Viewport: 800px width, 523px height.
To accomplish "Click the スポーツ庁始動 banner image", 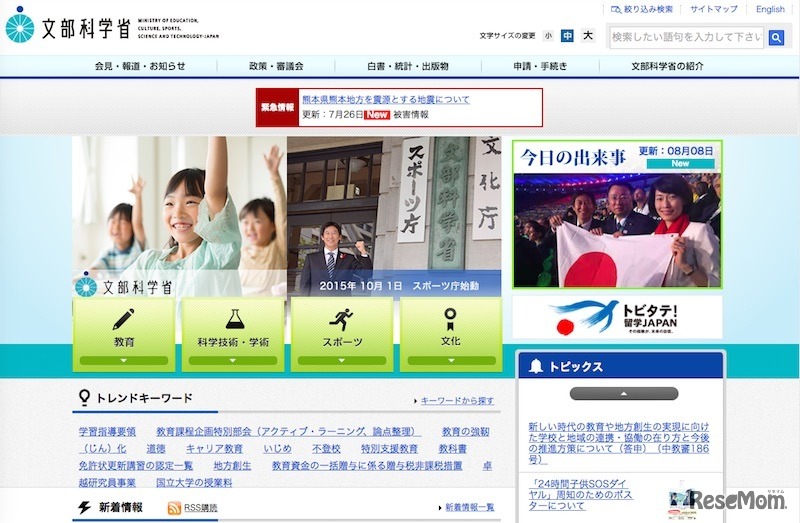I will coord(394,216).
